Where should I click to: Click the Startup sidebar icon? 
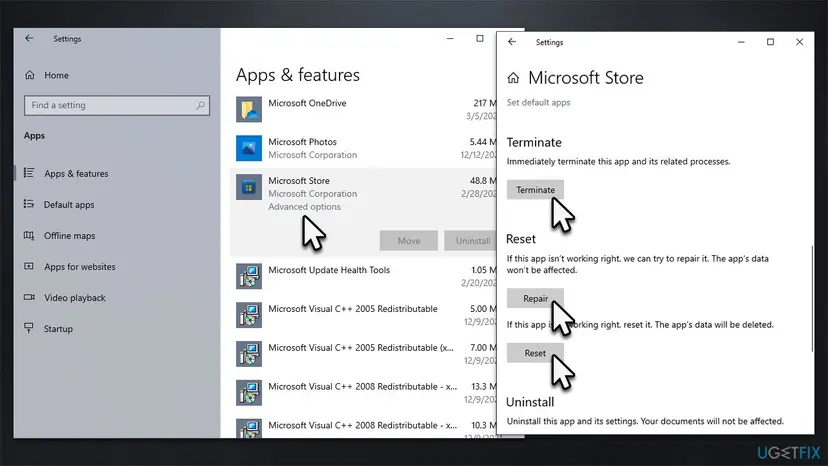point(29,328)
